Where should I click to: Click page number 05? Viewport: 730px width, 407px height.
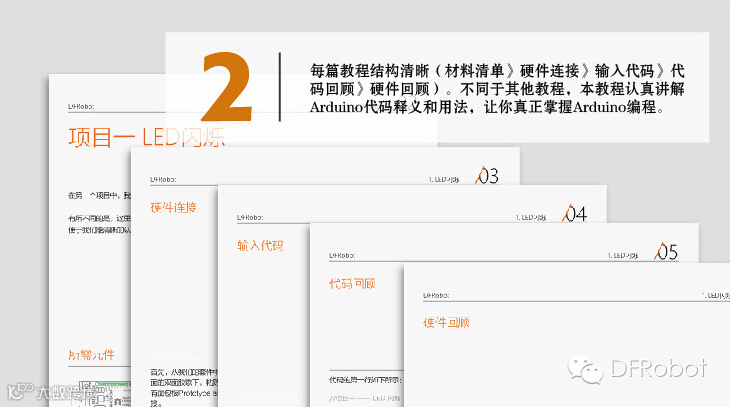(666, 252)
